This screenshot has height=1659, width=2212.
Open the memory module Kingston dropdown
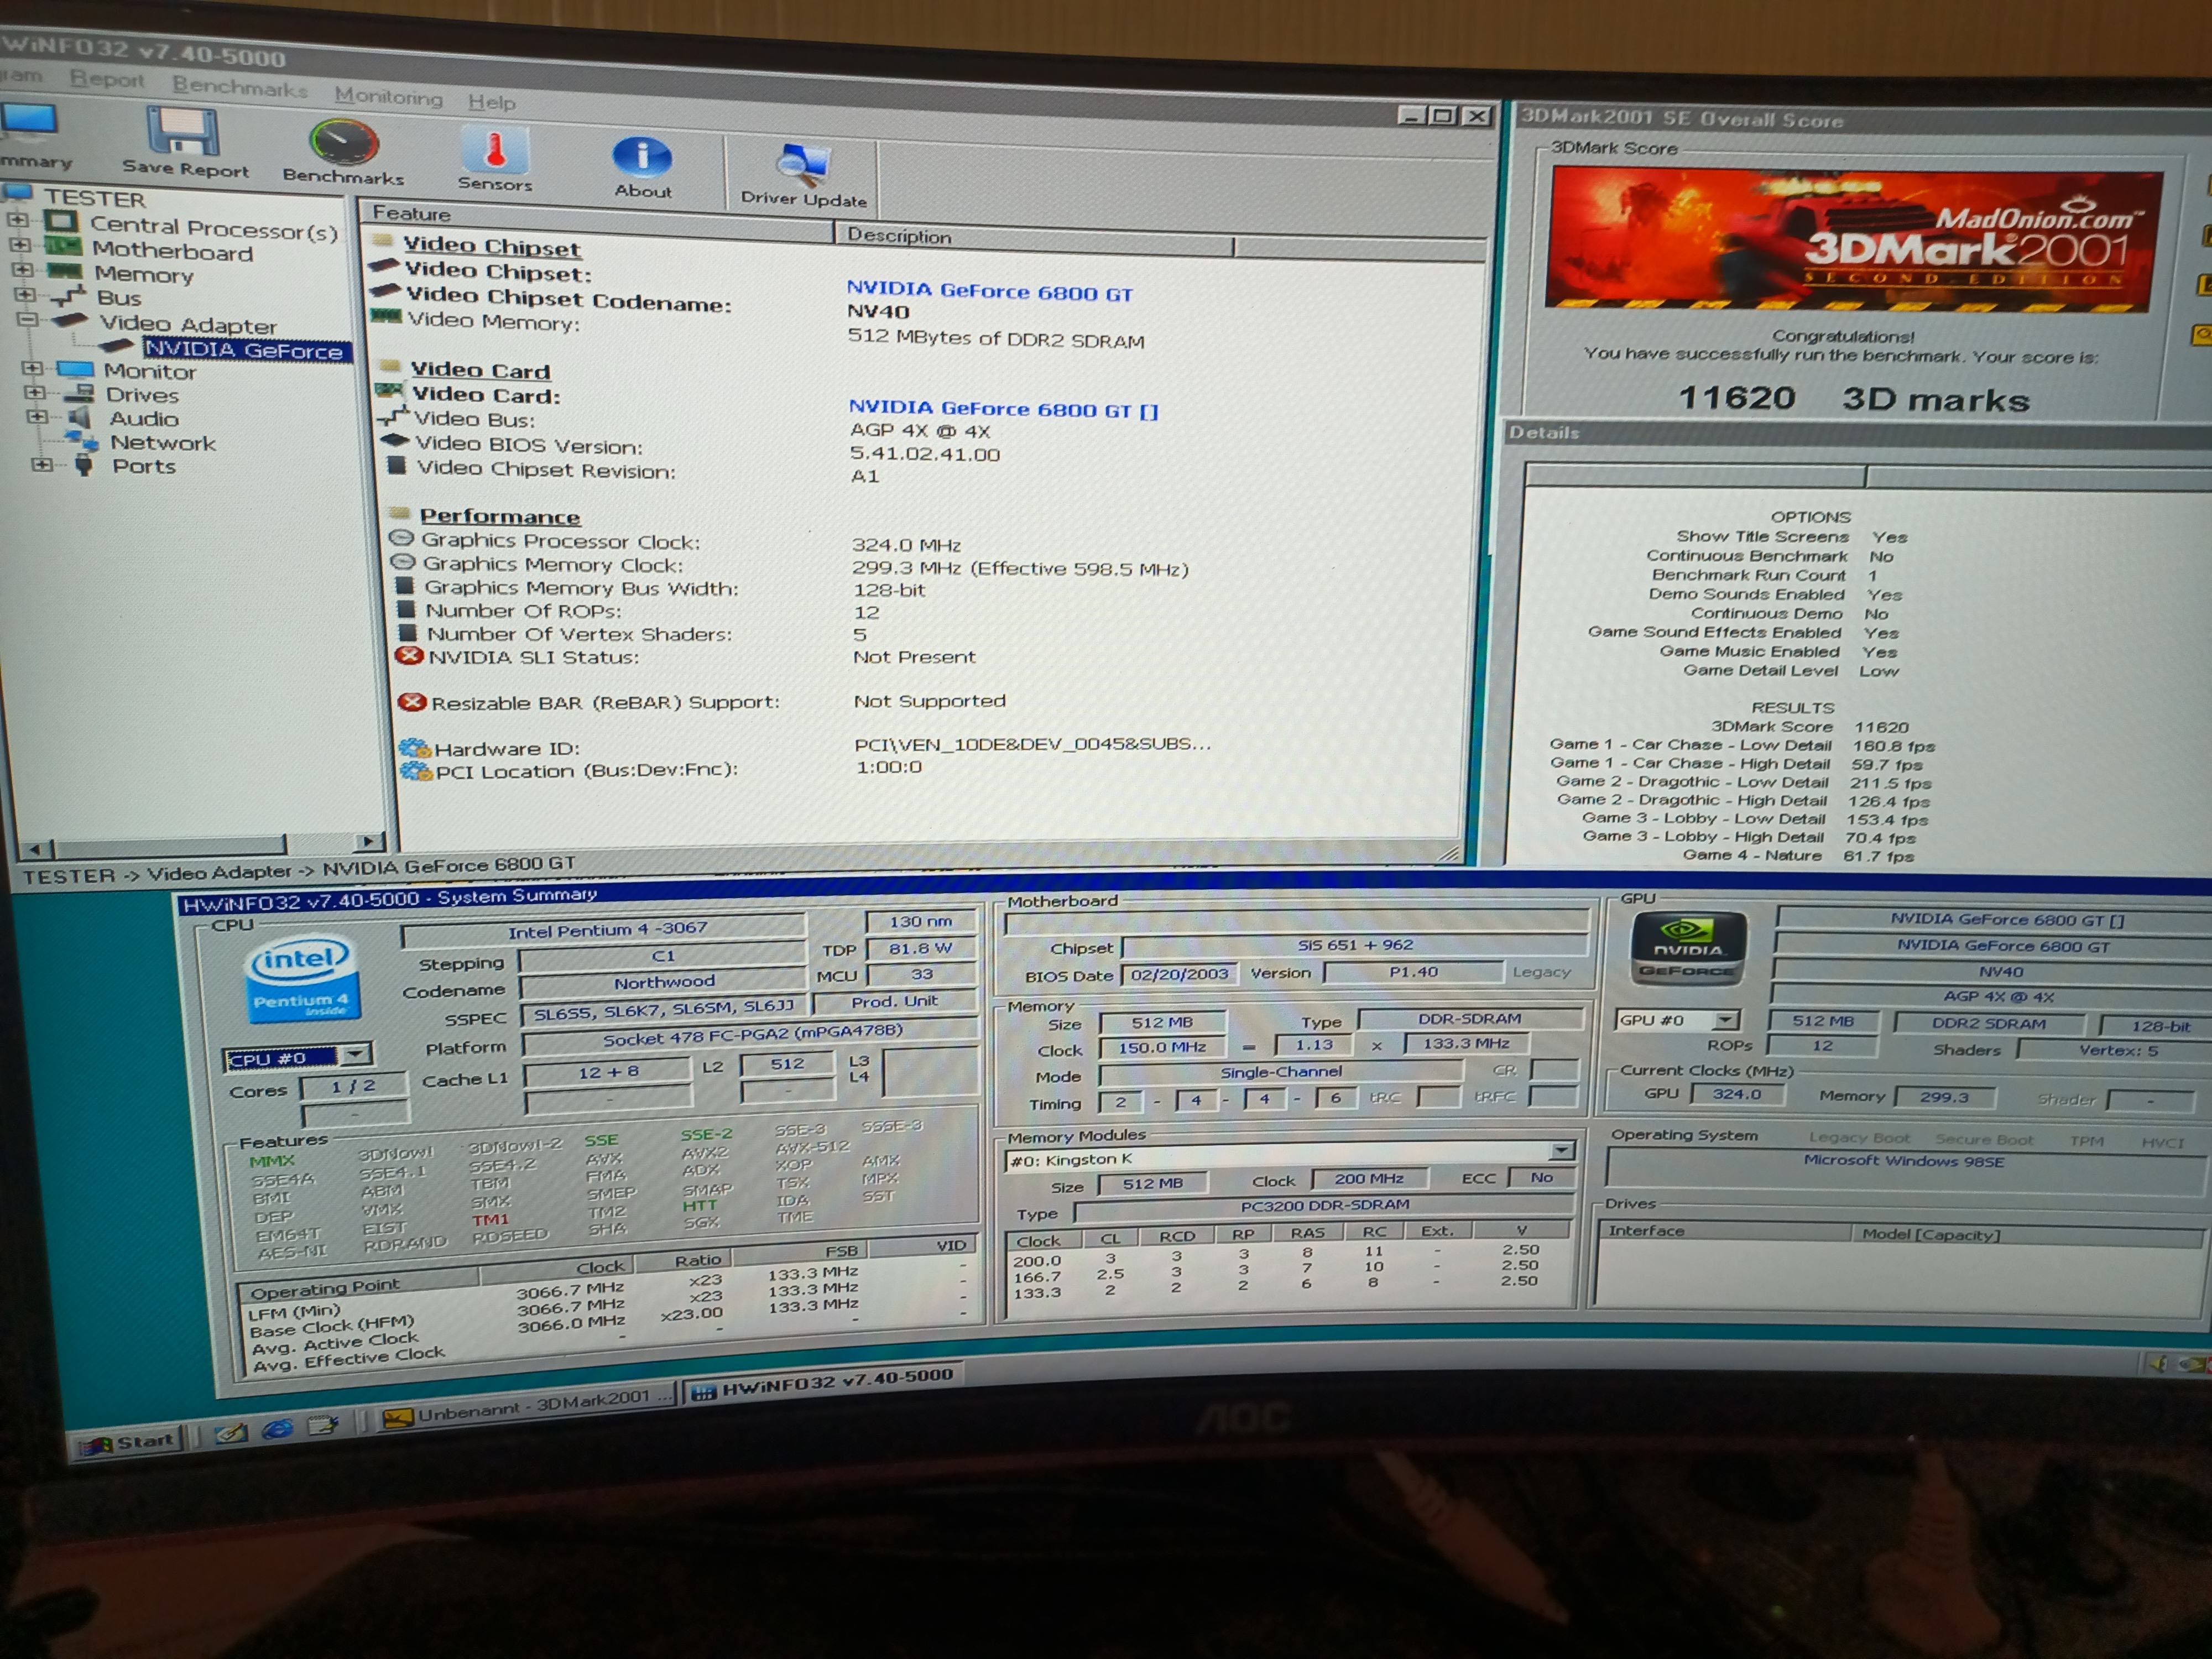coord(1562,1151)
